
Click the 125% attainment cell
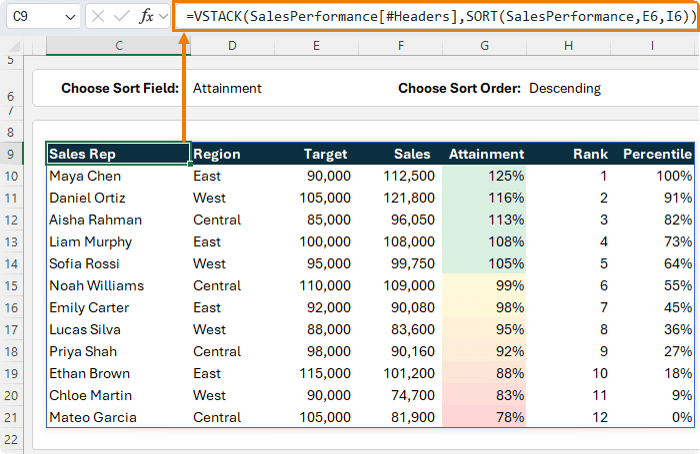tap(484, 176)
